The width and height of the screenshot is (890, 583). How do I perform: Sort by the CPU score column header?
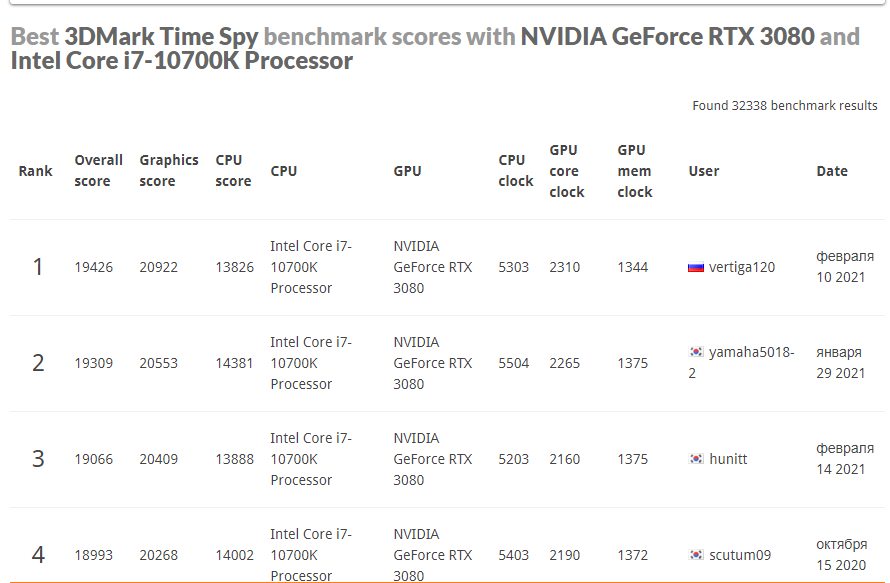[x=233, y=170]
